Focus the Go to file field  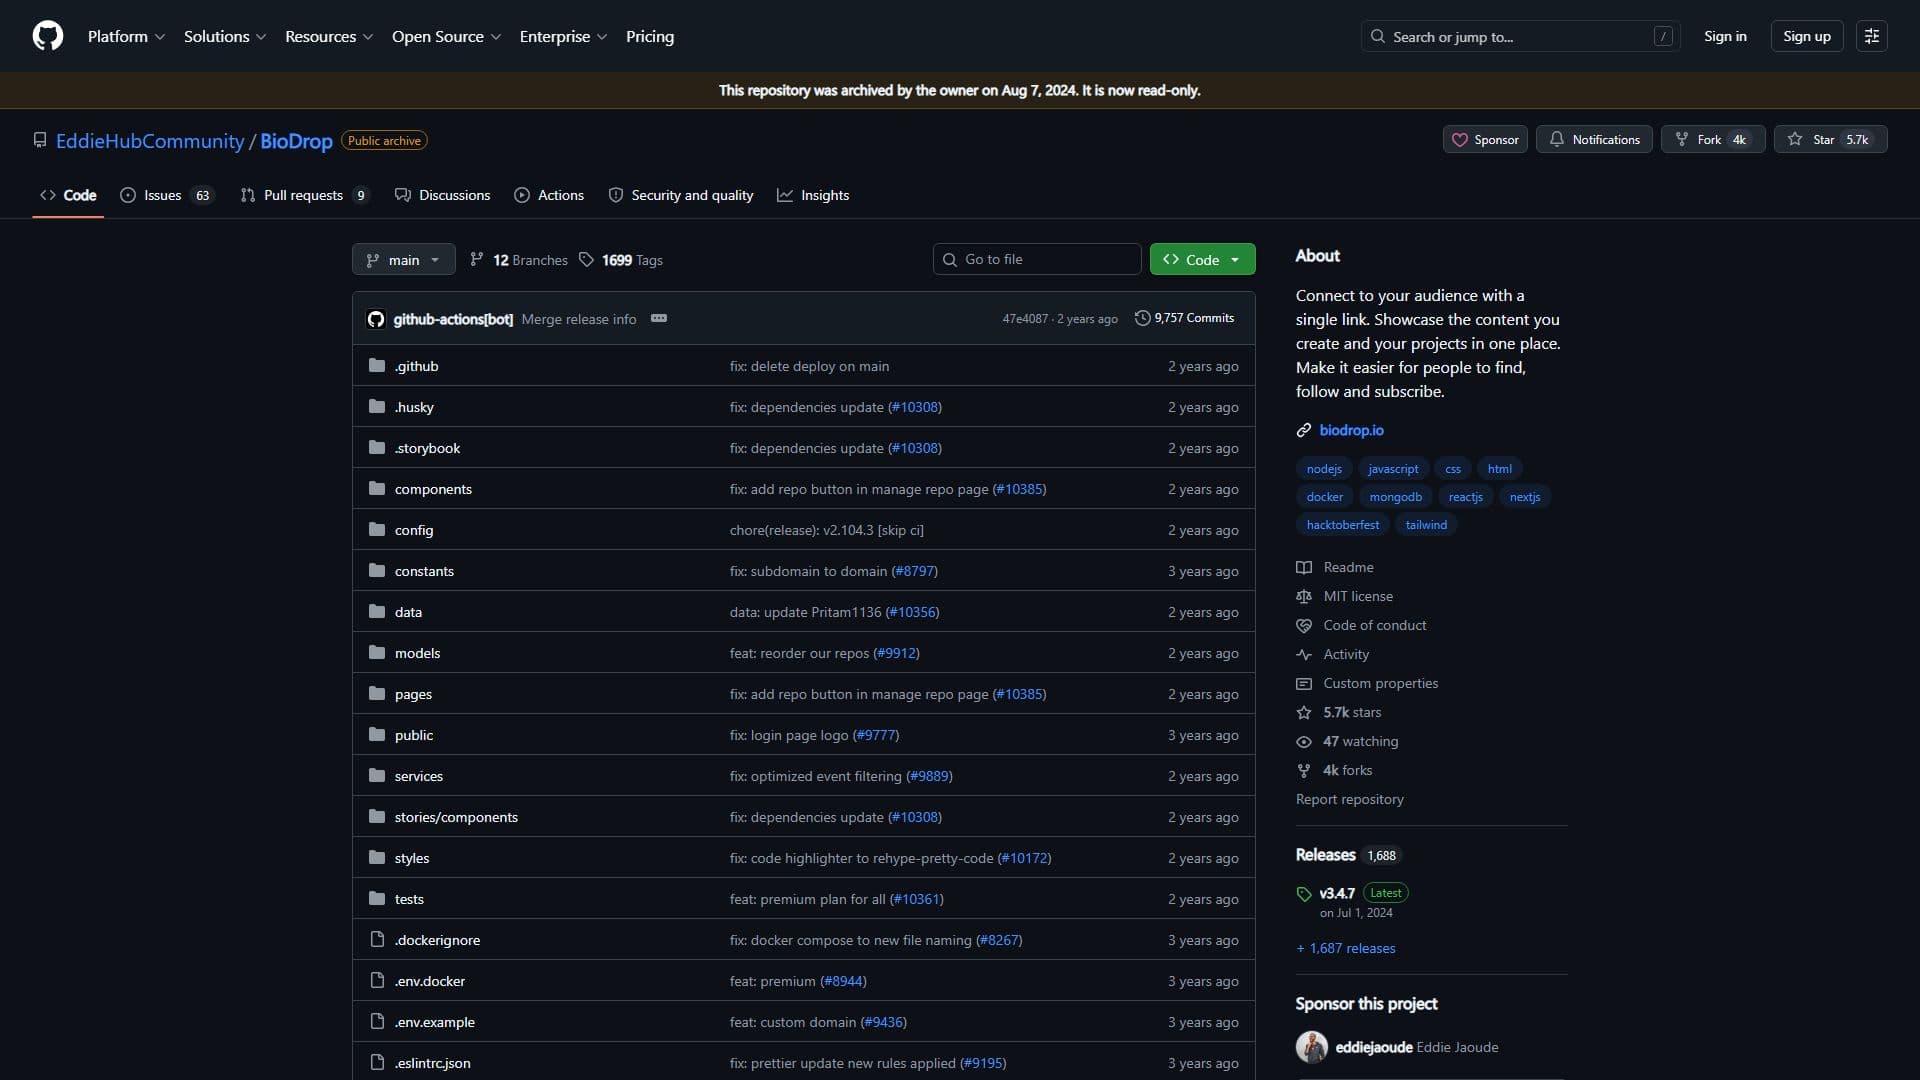tap(1037, 259)
